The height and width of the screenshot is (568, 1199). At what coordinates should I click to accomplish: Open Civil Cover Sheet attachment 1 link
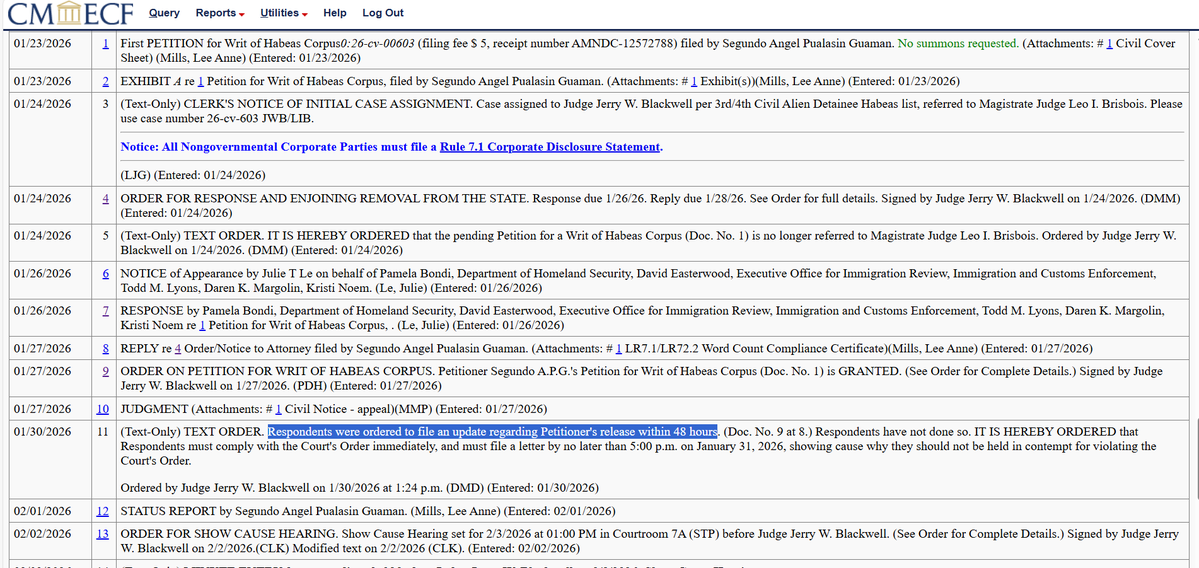click(x=1110, y=44)
